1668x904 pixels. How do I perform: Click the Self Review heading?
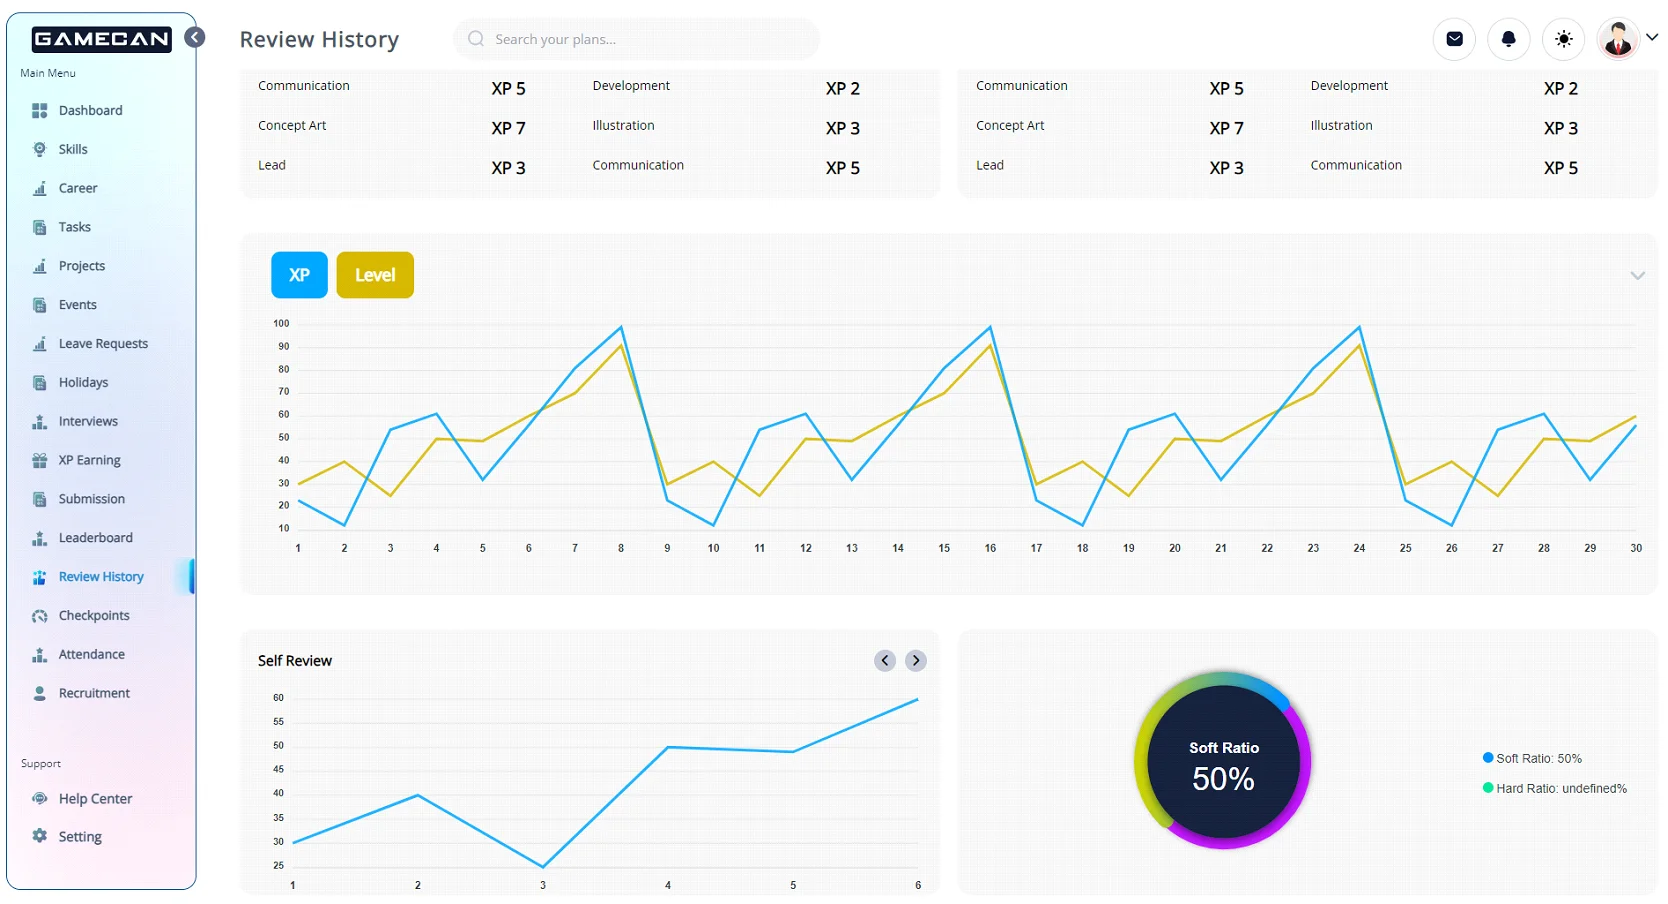295,661
